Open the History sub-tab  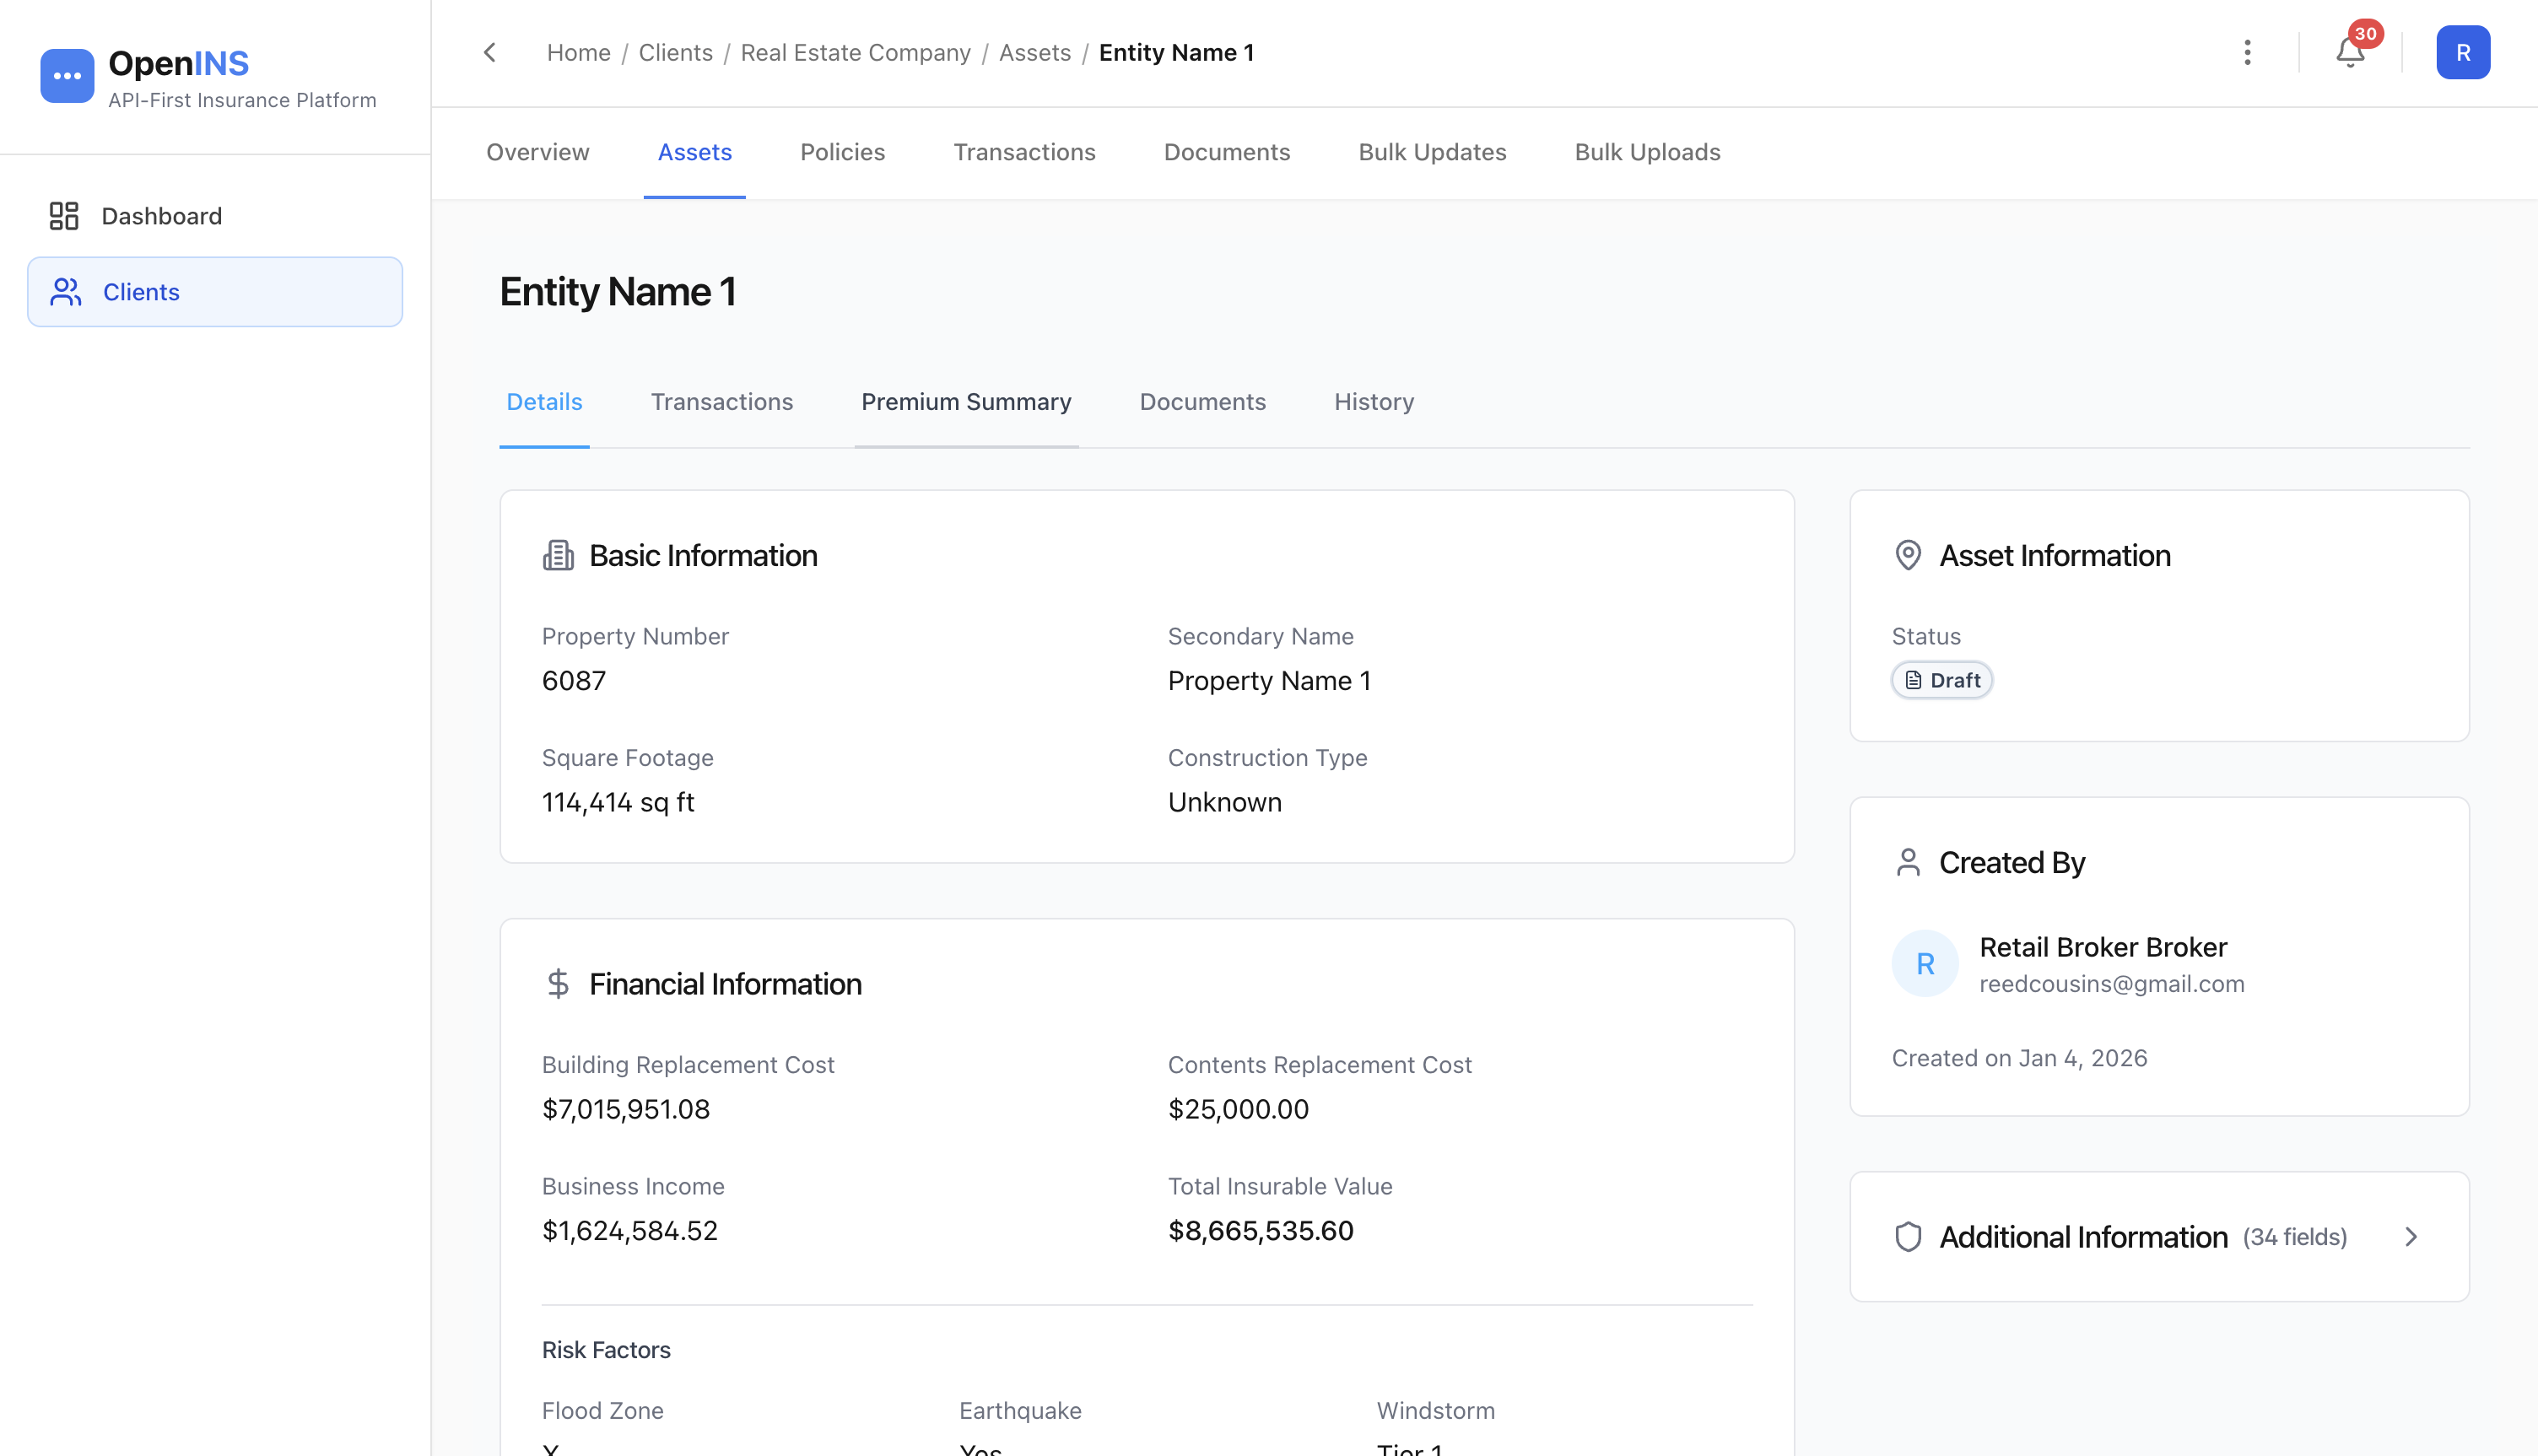click(x=1373, y=402)
